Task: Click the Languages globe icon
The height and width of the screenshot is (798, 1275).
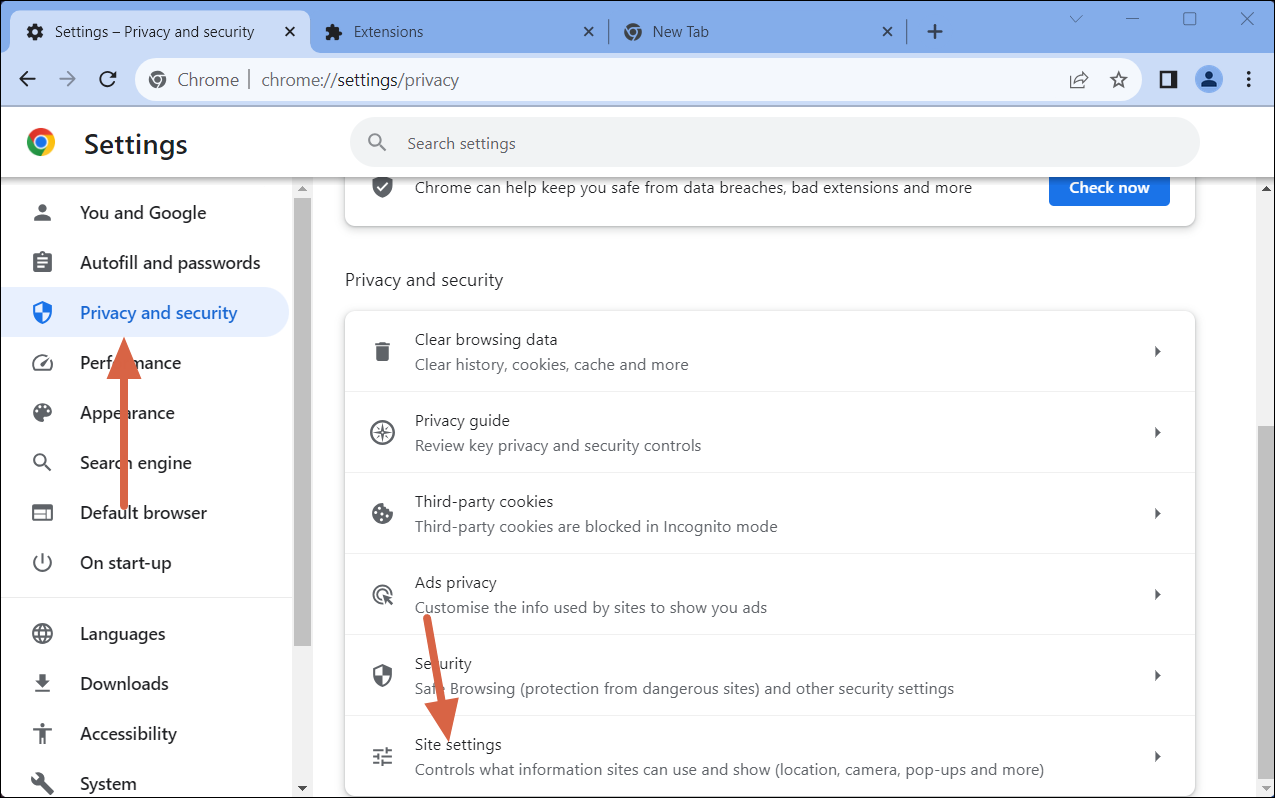Action: (41, 633)
